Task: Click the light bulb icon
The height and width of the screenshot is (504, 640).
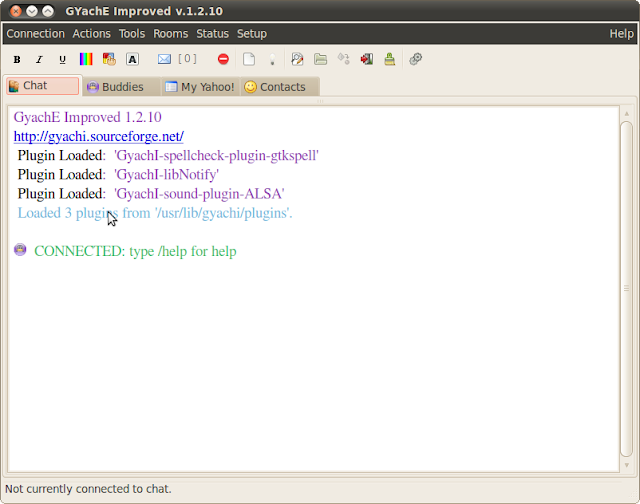Action: pos(272,60)
